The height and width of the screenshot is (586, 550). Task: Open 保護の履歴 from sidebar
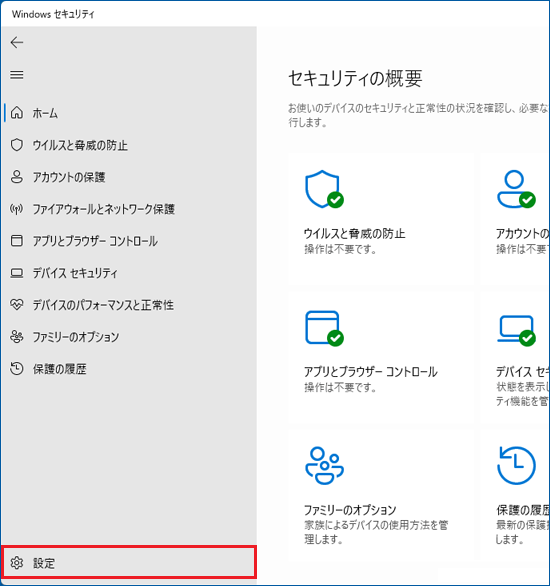129,369
